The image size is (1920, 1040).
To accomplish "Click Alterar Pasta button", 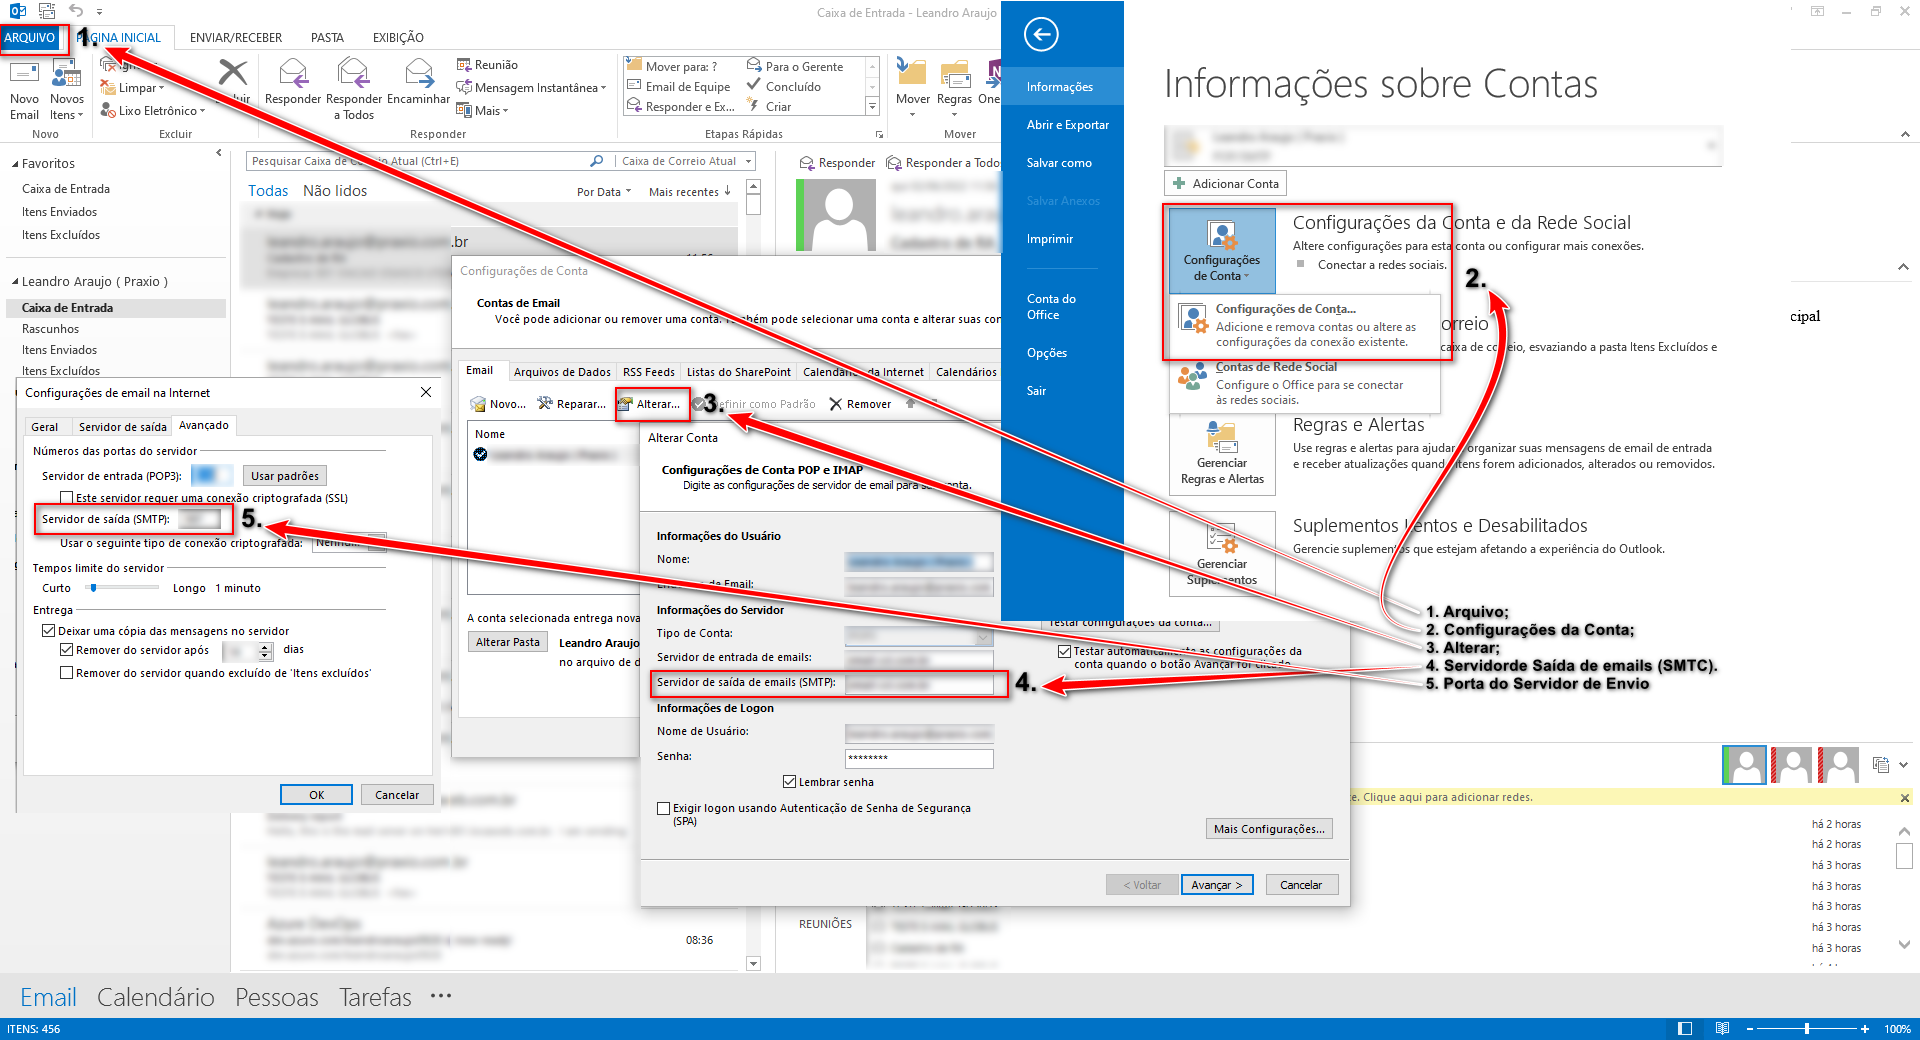I will coord(508,642).
